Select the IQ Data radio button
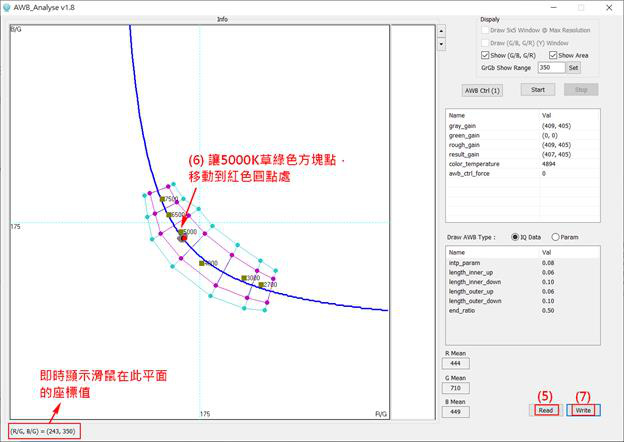 click(x=515, y=237)
